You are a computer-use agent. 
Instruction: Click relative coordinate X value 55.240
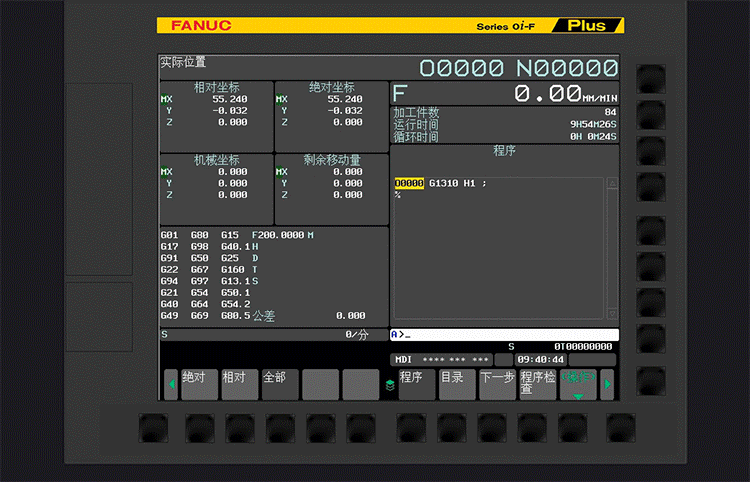230,99
